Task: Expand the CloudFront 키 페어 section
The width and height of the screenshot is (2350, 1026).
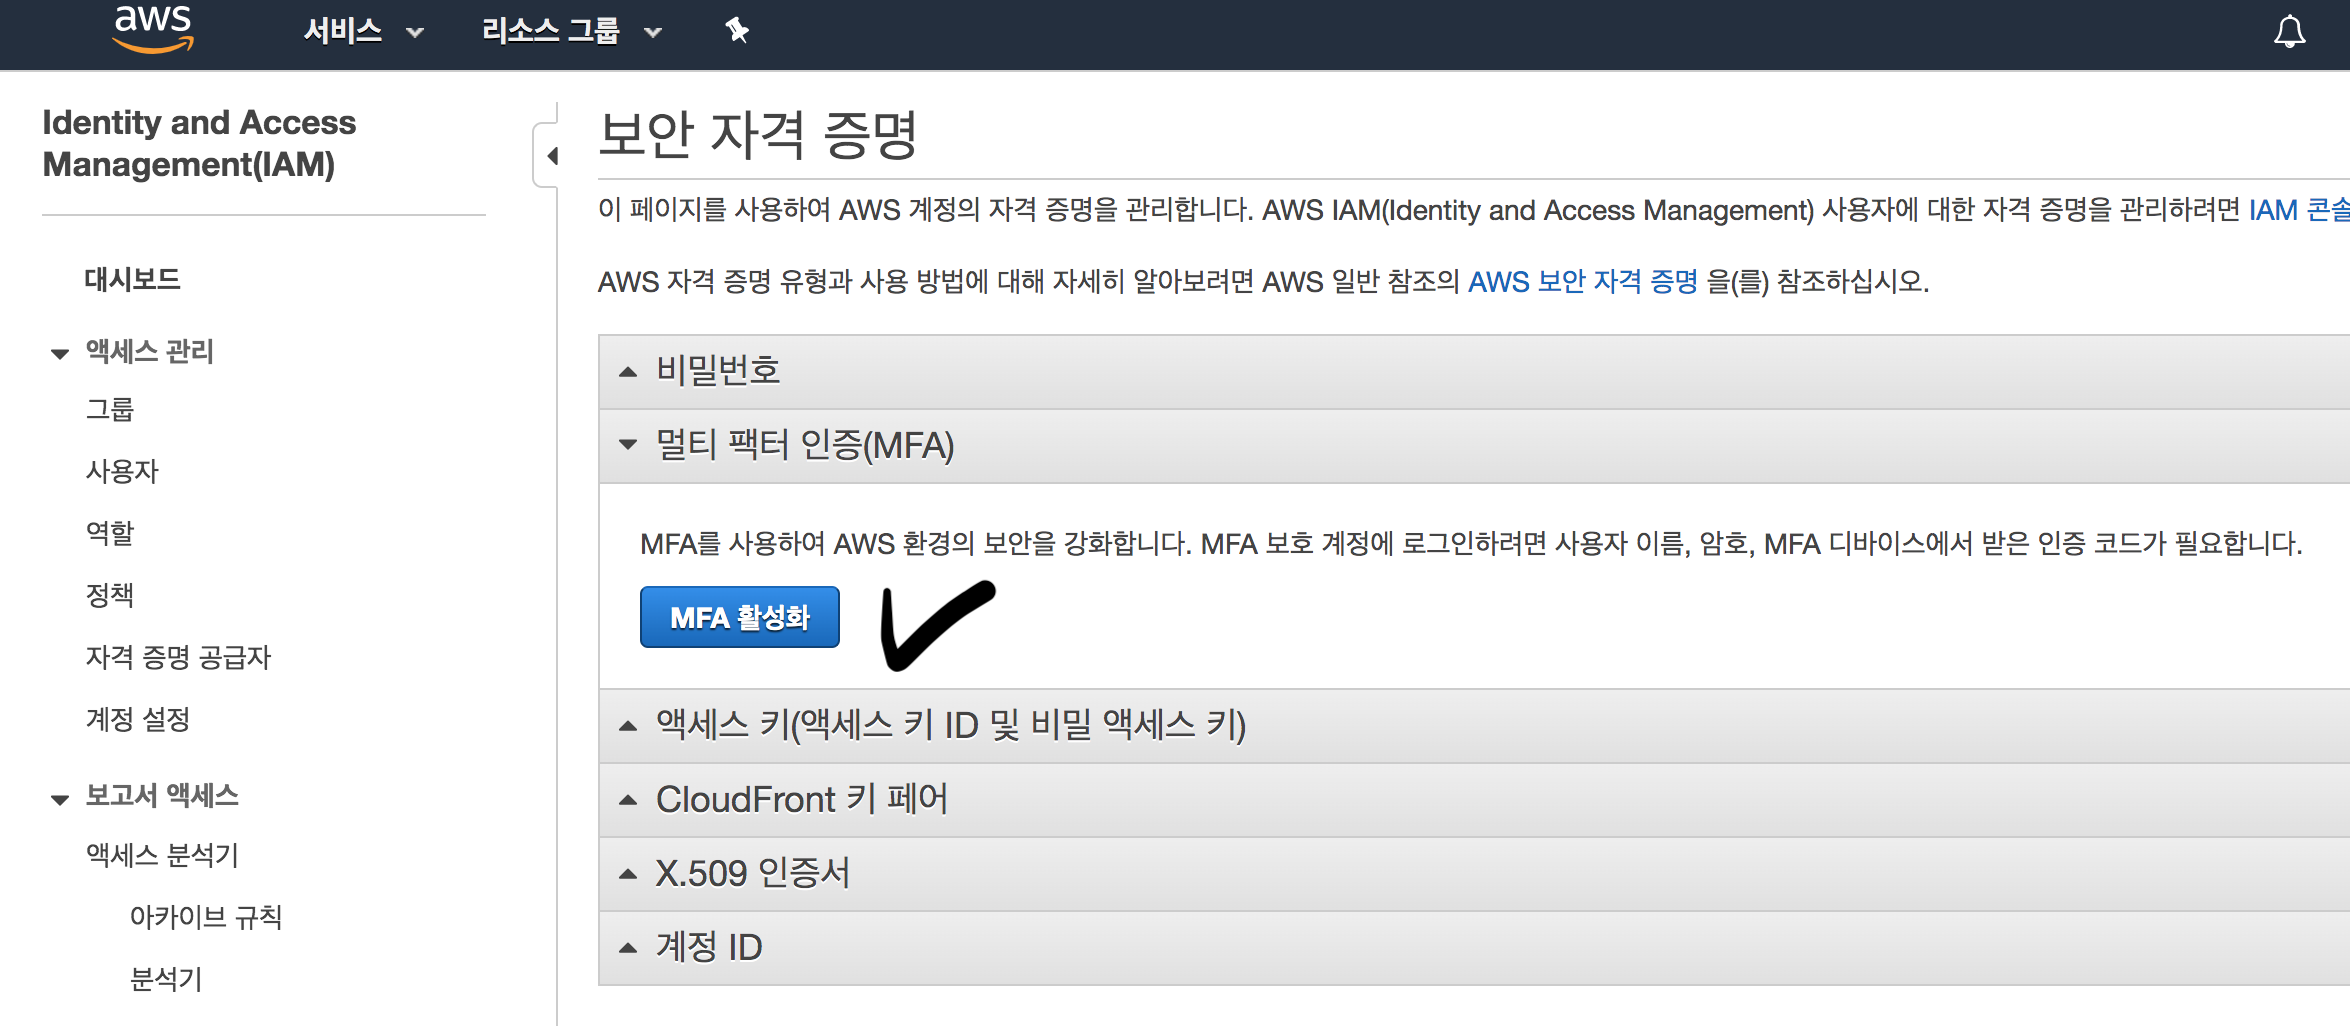Action: [x=1474, y=799]
